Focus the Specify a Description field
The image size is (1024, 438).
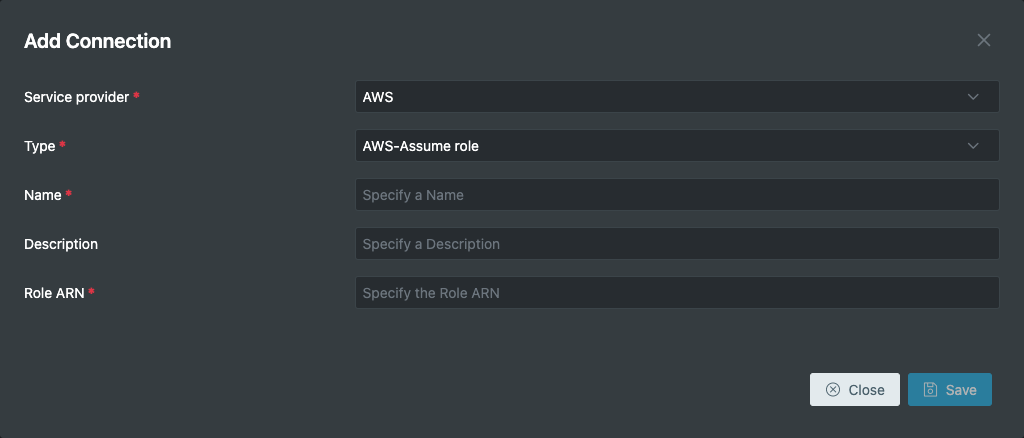[677, 243]
